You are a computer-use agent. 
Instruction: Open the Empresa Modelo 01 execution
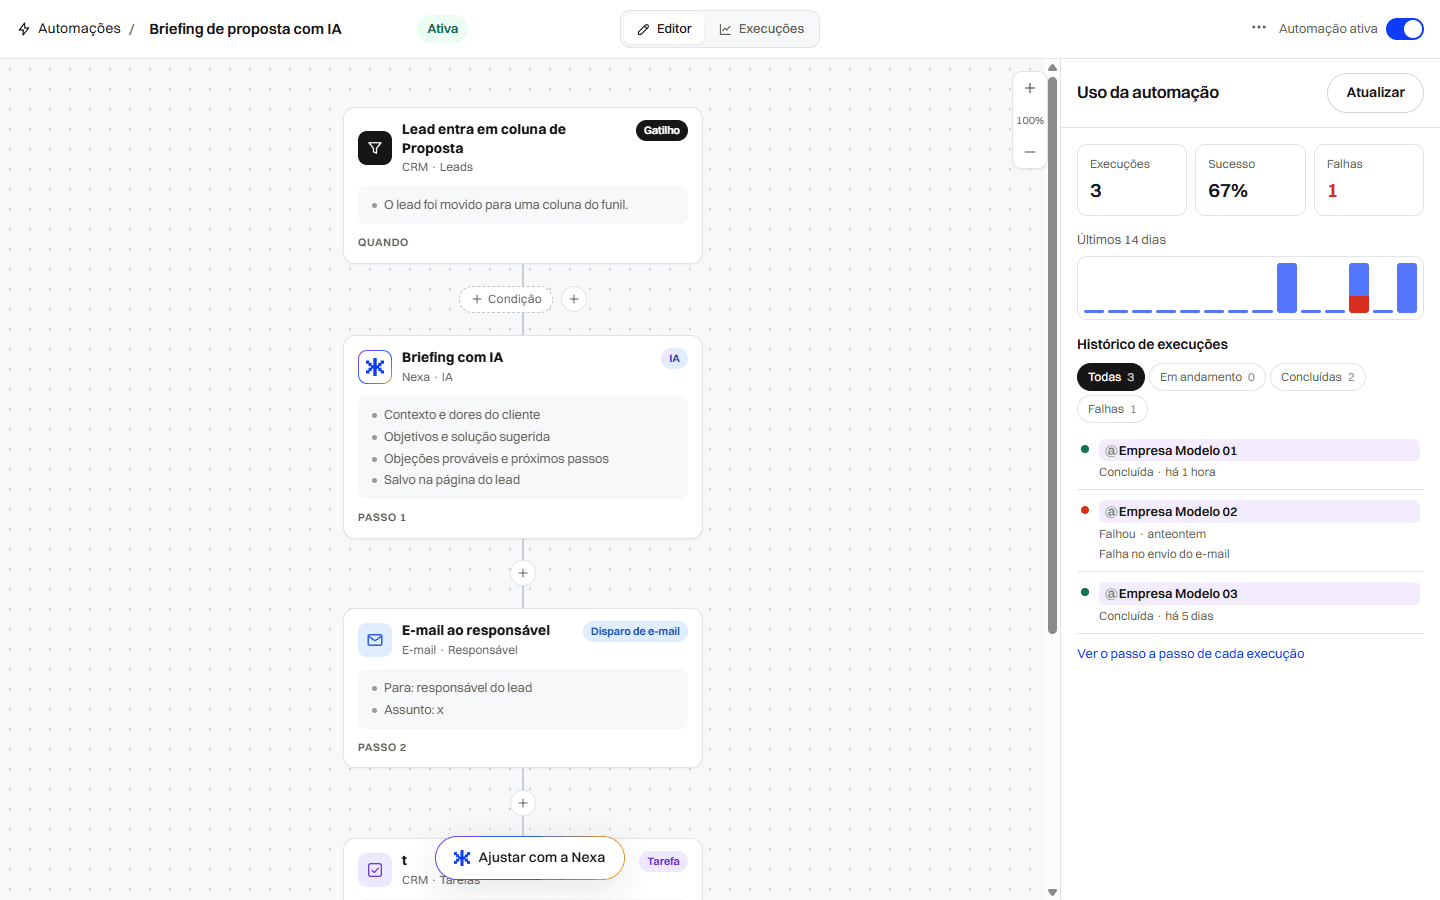click(x=1259, y=451)
